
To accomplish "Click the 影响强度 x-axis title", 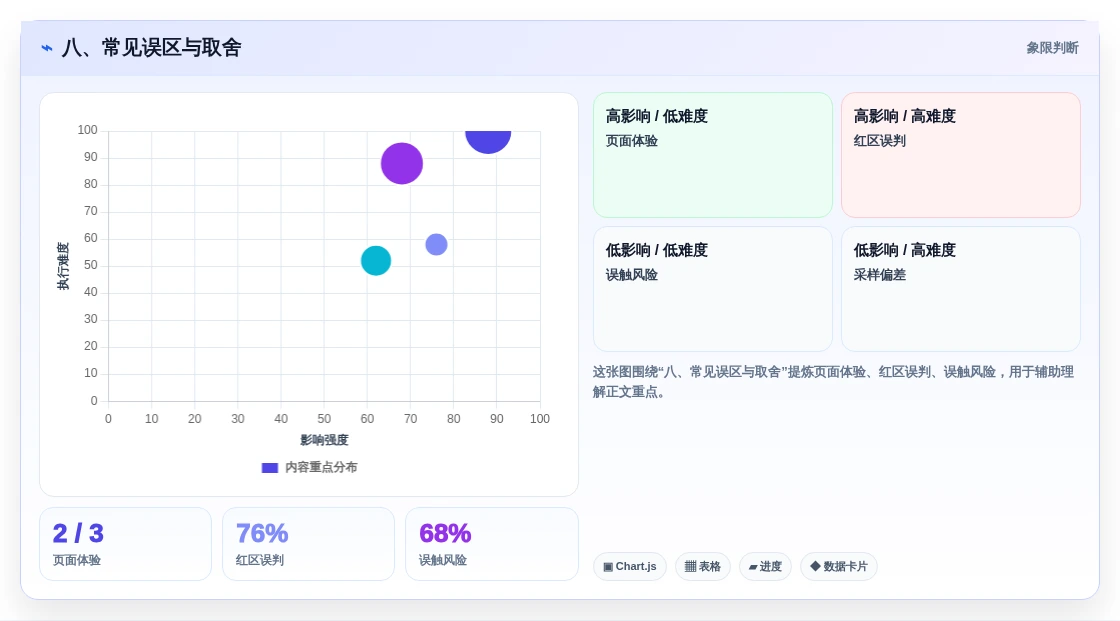I will click(324, 440).
